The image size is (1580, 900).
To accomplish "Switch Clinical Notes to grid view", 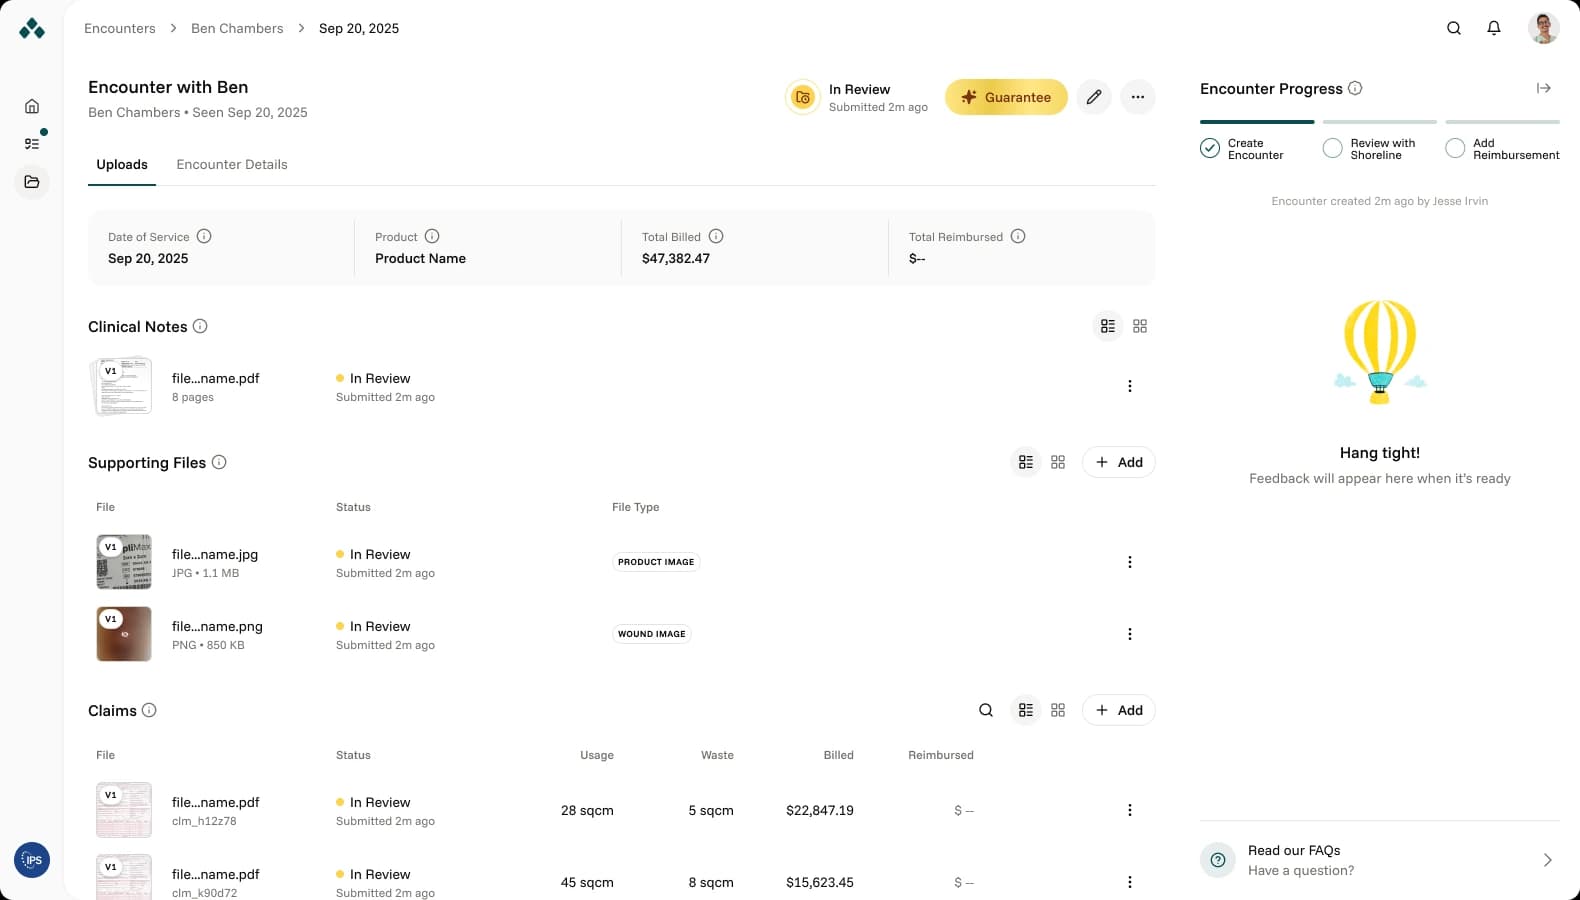I will coord(1140,326).
